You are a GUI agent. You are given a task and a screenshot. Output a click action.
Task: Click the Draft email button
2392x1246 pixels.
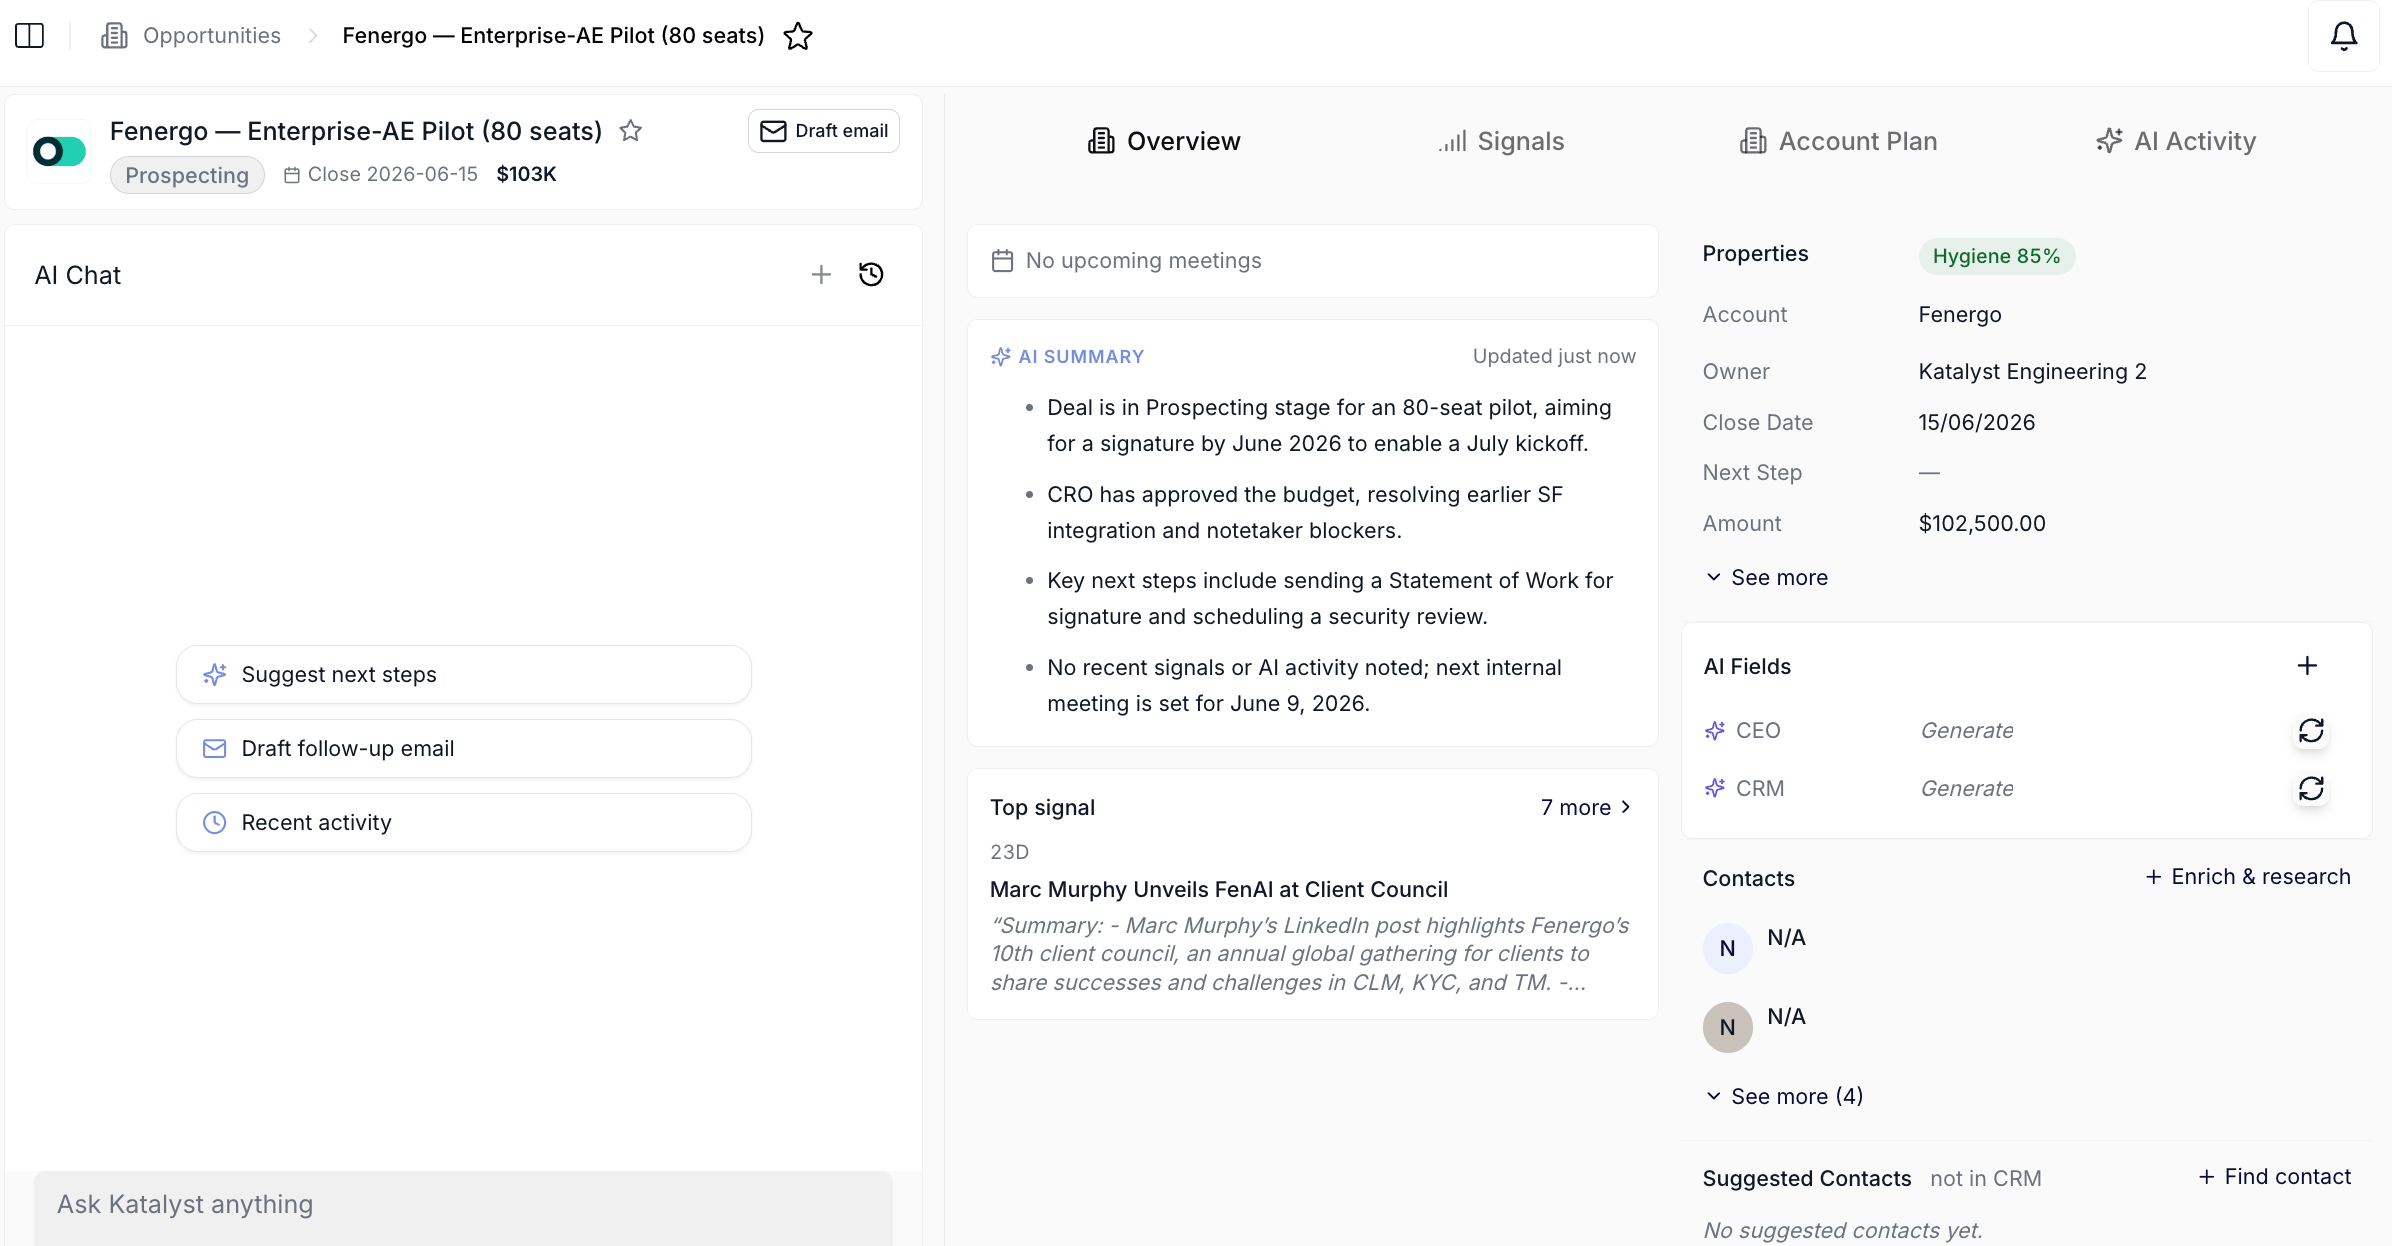pos(824,131)
